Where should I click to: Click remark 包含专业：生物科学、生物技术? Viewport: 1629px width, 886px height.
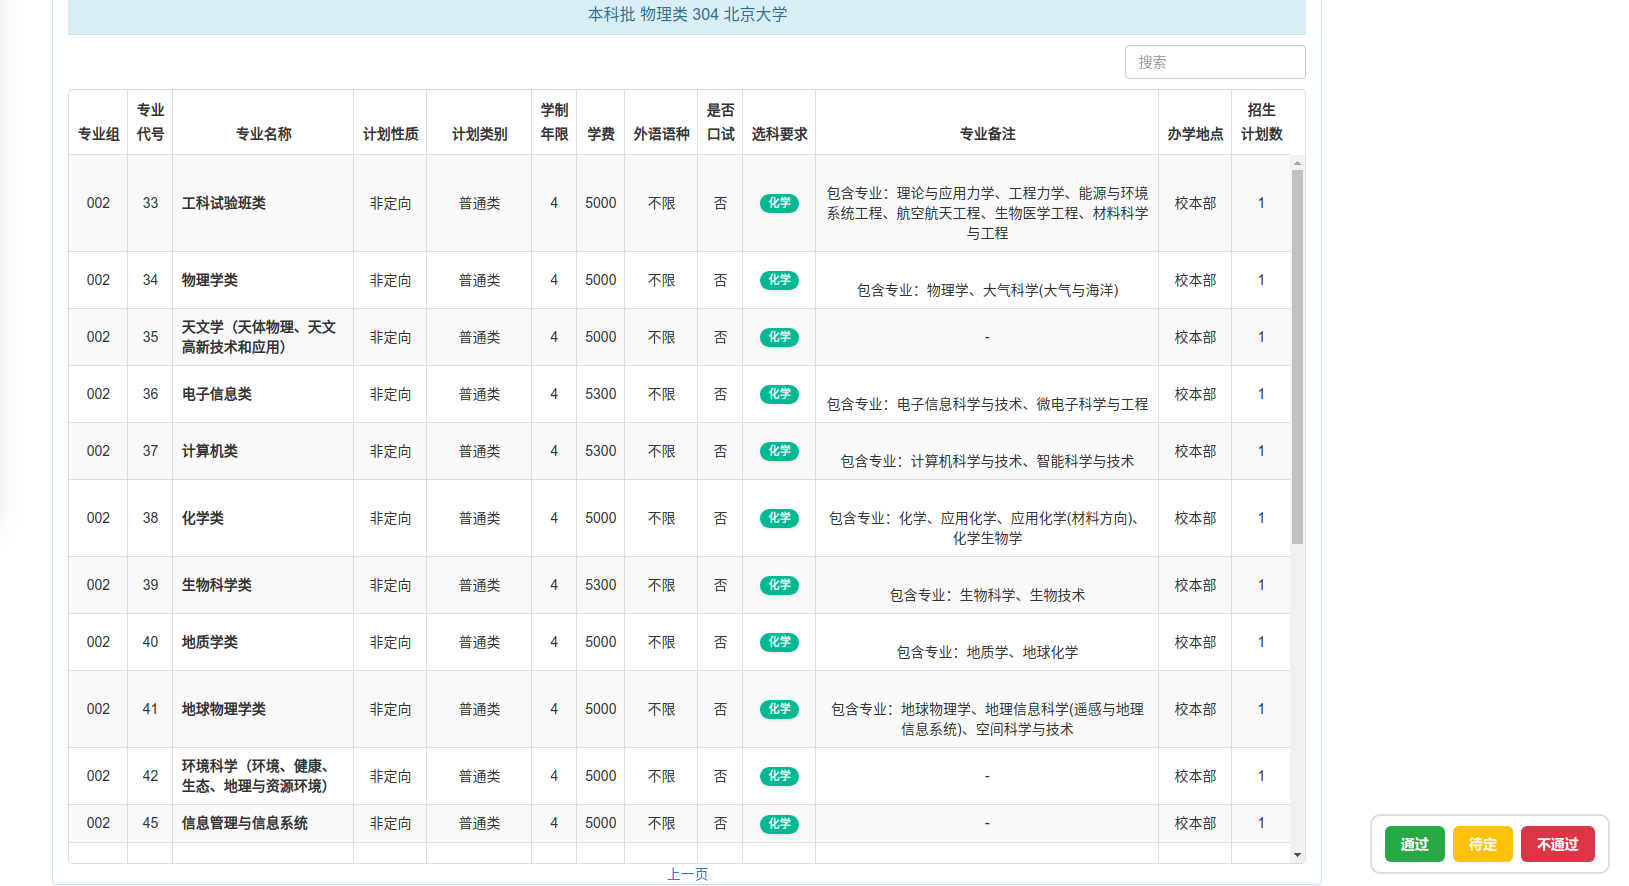click(x=987, y=595)
